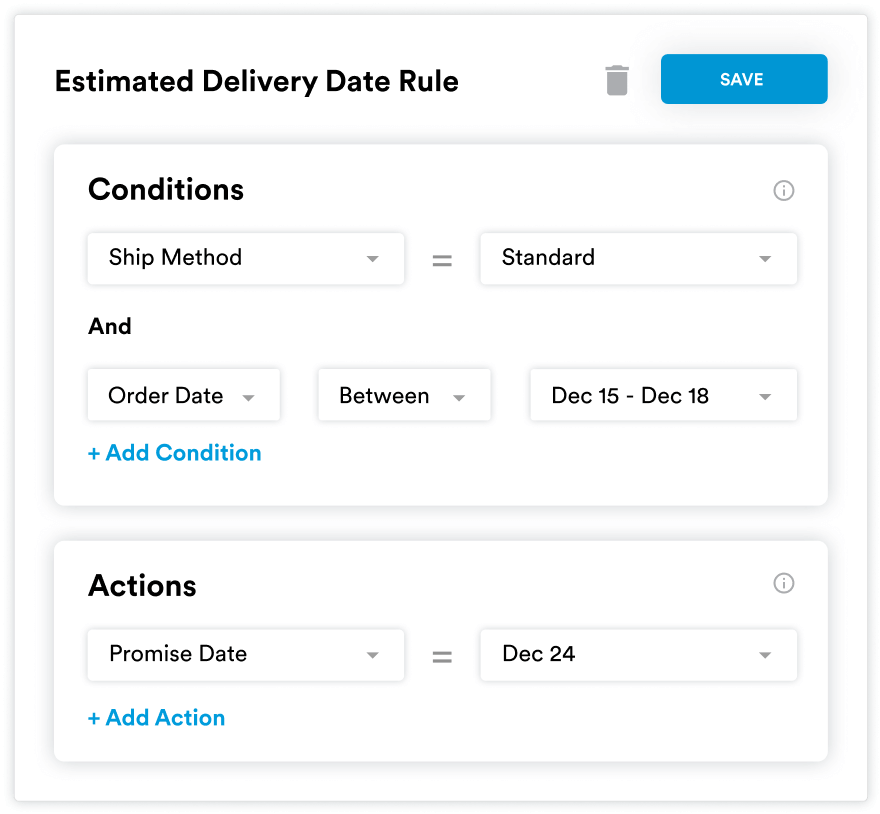880x814 pixels.
Task: Click the arrow beside Order Date
Action: [x=248, y=397]
